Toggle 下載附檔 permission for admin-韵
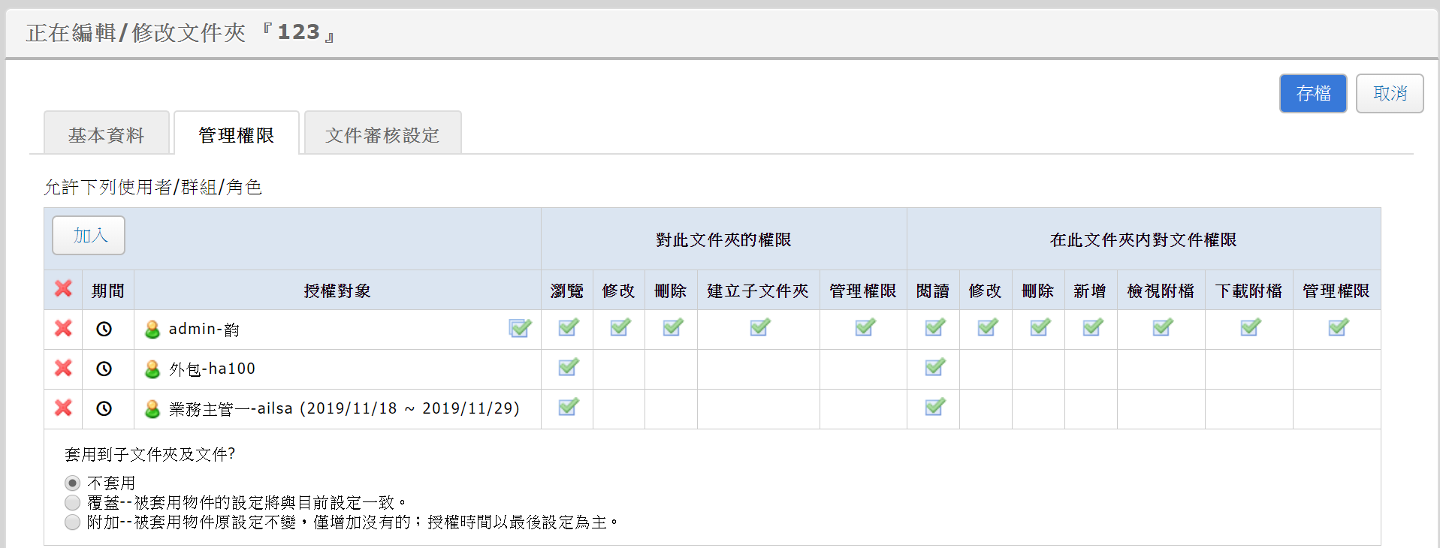1440x548 pixels. point(1249,327)
